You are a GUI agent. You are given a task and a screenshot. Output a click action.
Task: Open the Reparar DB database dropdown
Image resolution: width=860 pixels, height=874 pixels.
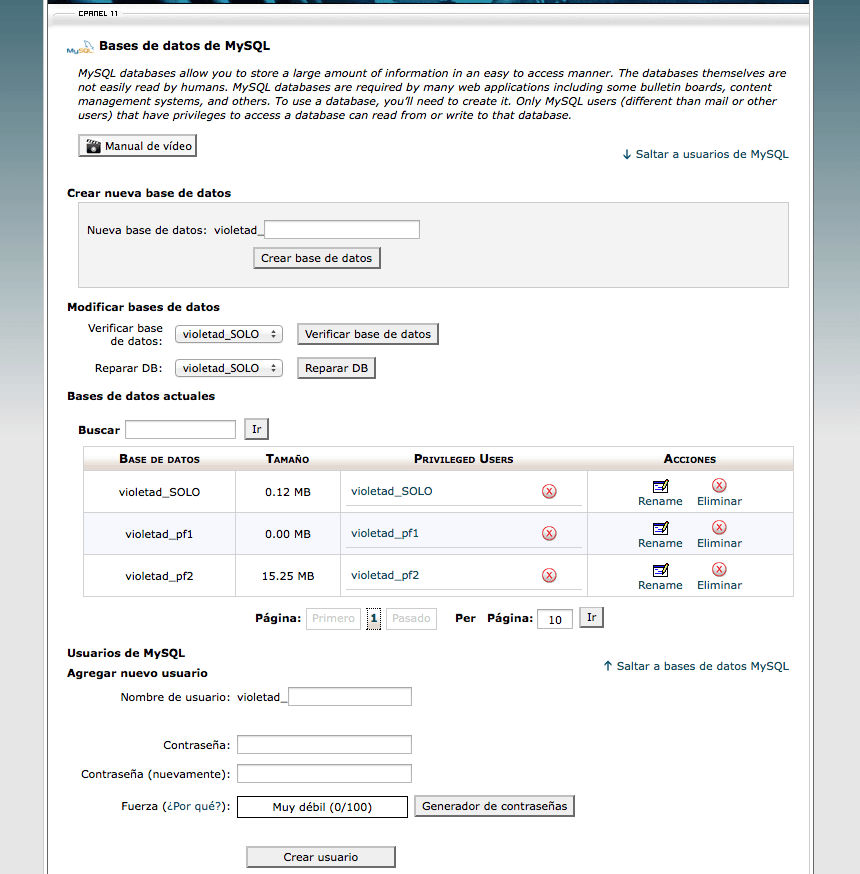pyautogui.click(x=229, y=368)
